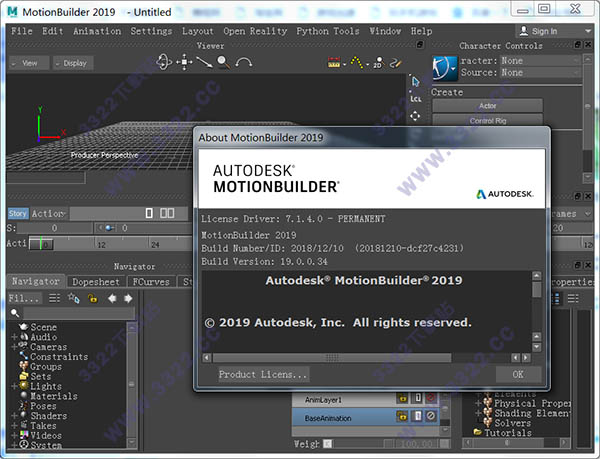600x459 pixels.
Task: Click the Weight slider bar
Action: click(x=359, y=444)
